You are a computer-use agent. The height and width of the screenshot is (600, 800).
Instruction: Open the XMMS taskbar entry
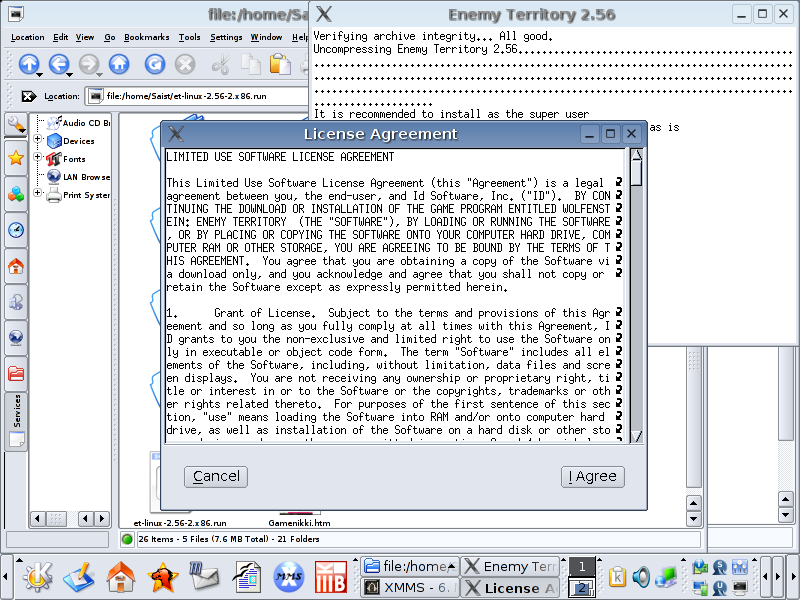408,588
